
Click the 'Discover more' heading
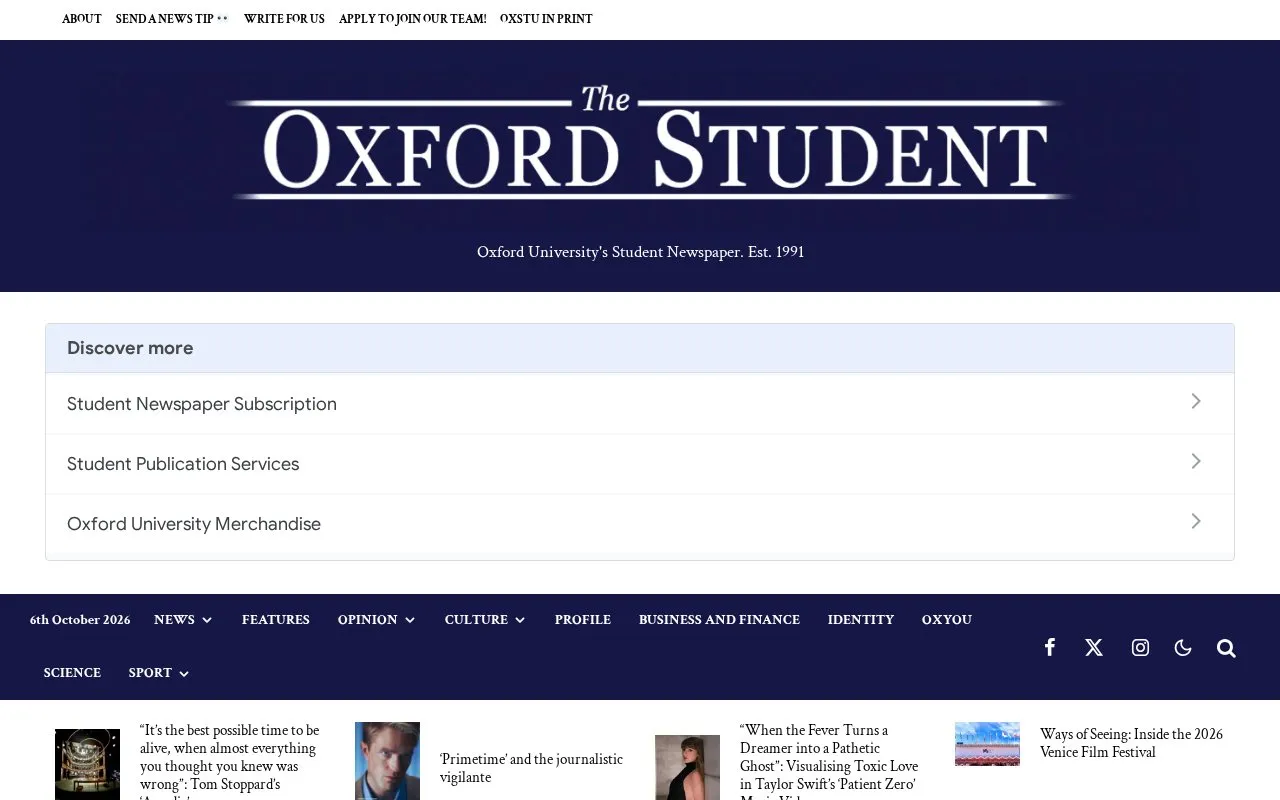(x=130, y=348)
